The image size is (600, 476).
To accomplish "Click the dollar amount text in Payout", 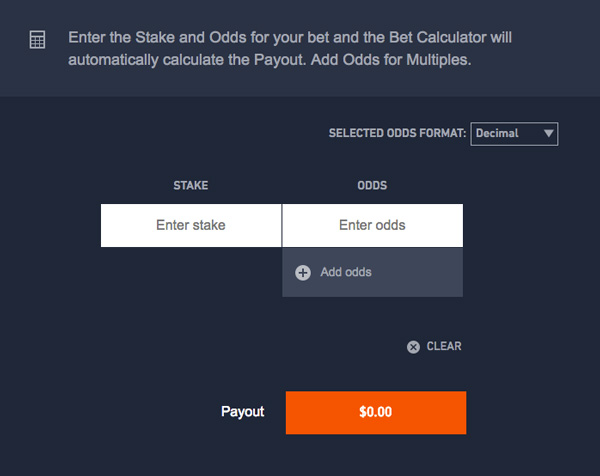I will [375, 412].
